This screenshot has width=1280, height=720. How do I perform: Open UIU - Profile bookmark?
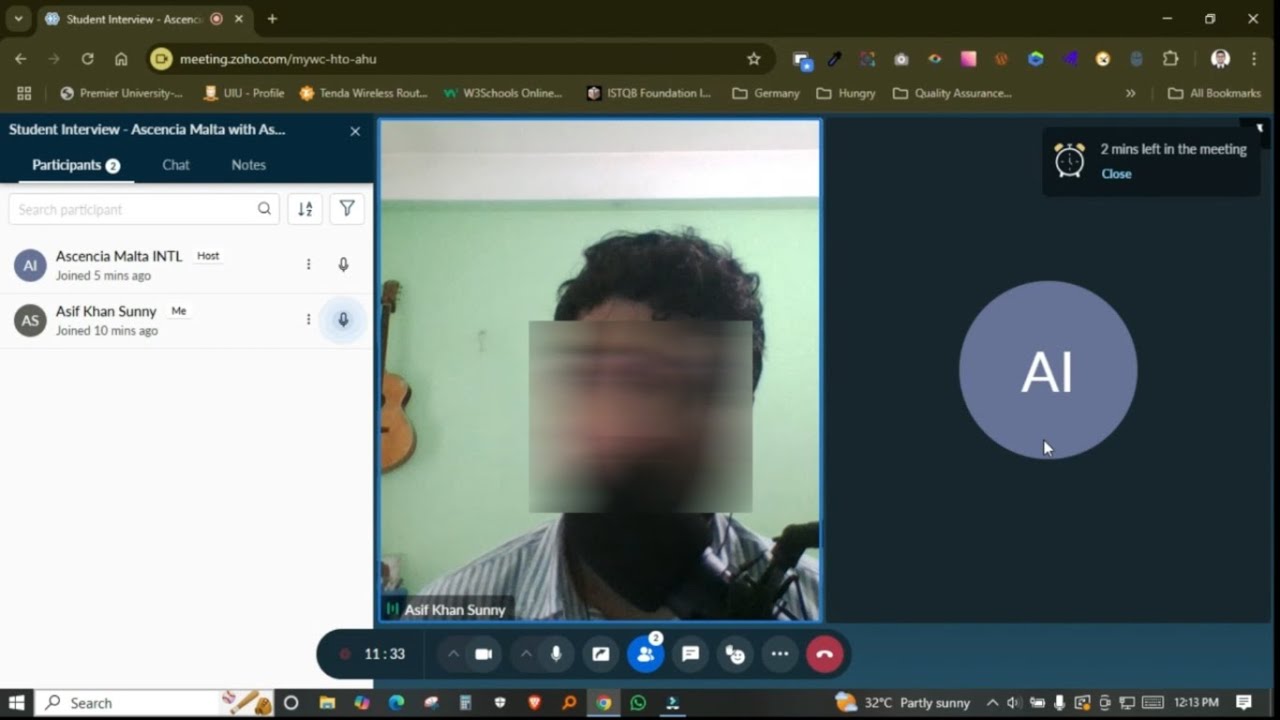pos(244,93)
